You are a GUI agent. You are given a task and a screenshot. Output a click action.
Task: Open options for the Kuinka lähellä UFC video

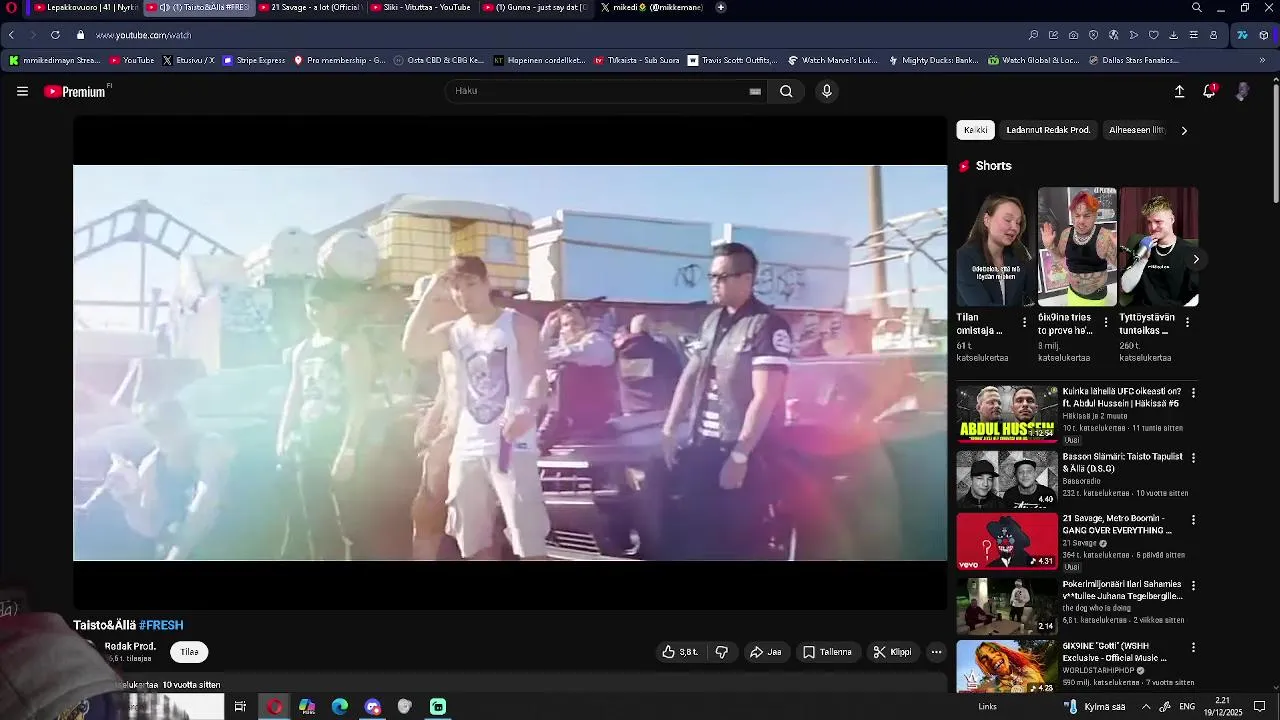[1193, 393]
